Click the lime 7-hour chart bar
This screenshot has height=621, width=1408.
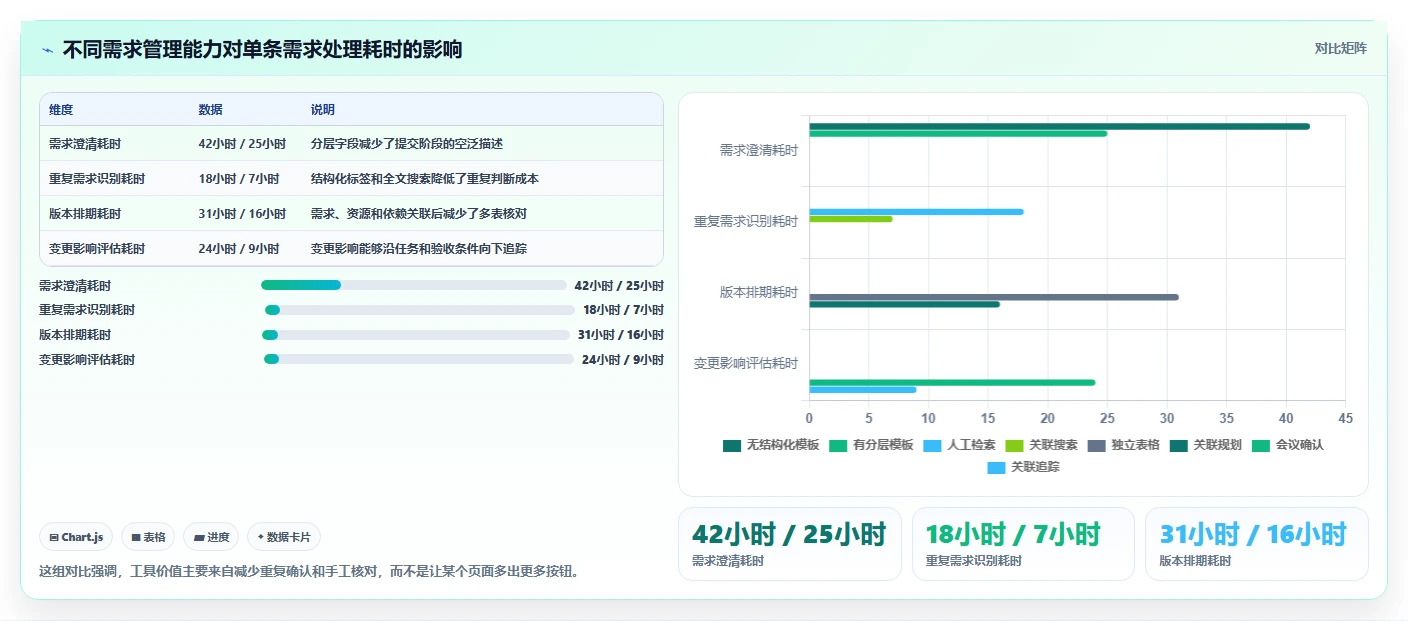click(x=851, y=219)
